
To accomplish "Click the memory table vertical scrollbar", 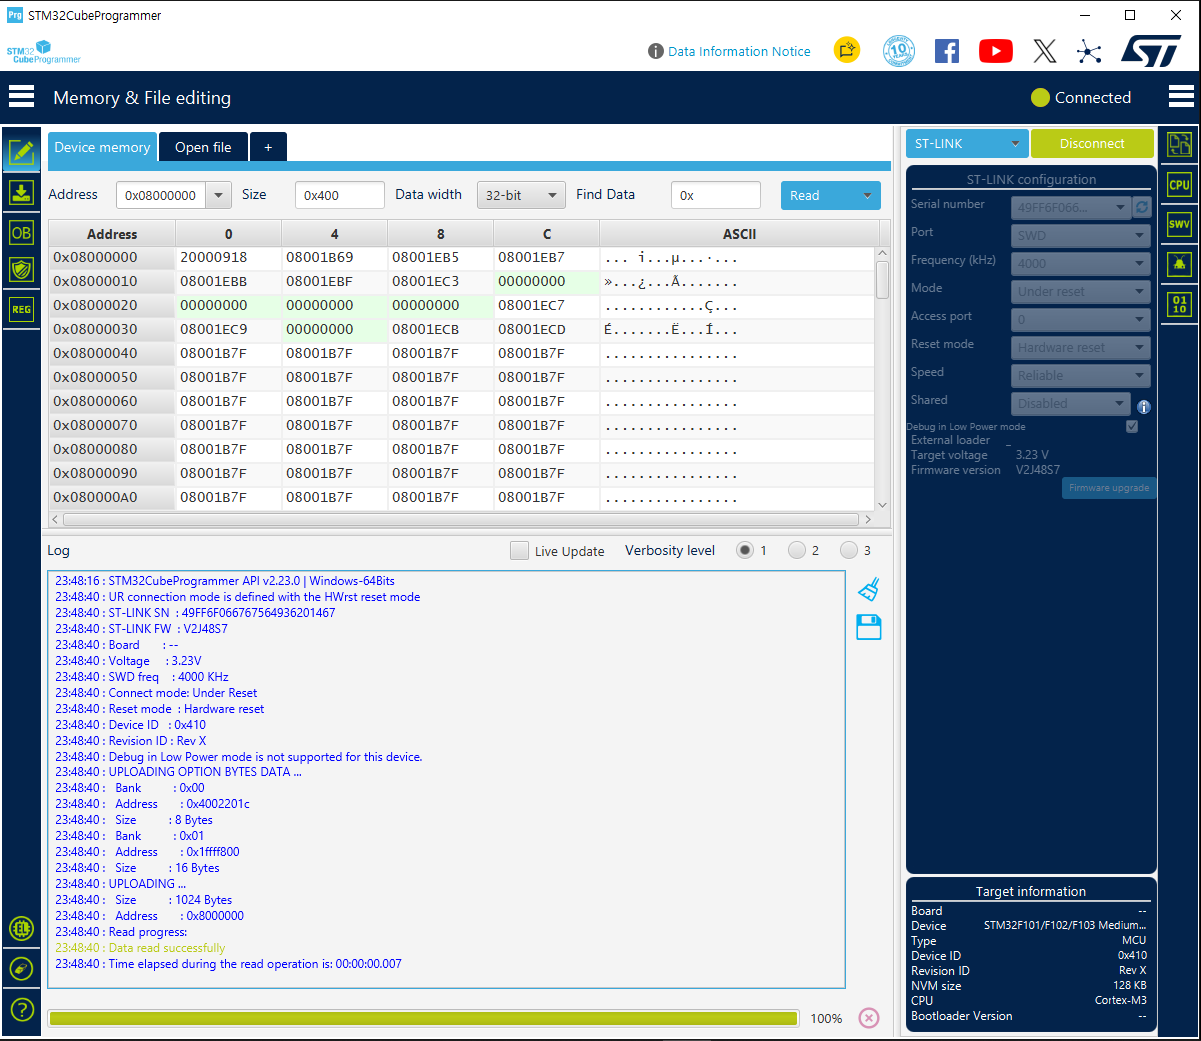I will (x=882, y=280).
